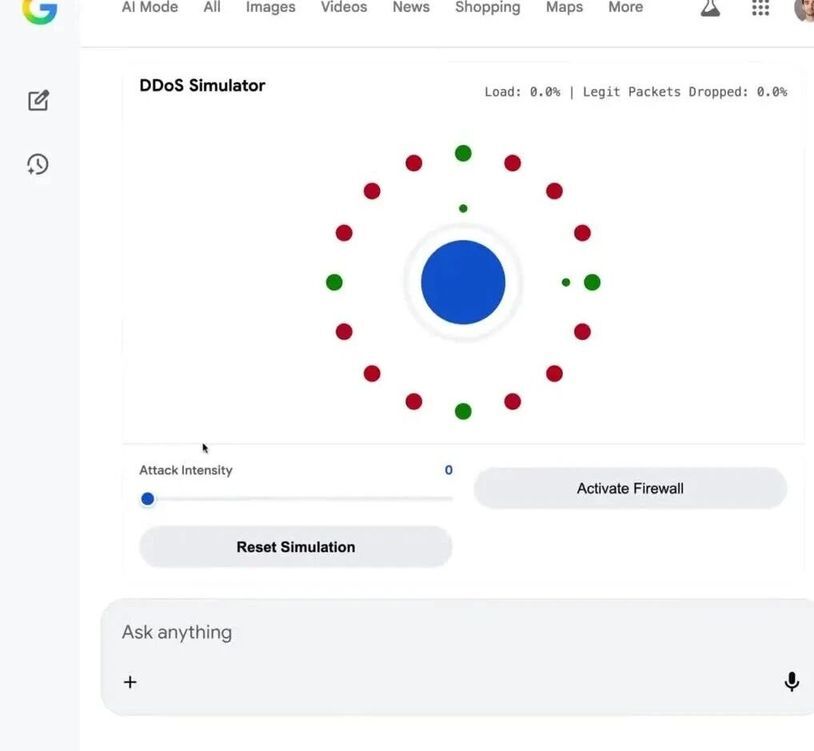814x751 pixels.
Task: Click the bottom green client node
Action: [463, 411]
